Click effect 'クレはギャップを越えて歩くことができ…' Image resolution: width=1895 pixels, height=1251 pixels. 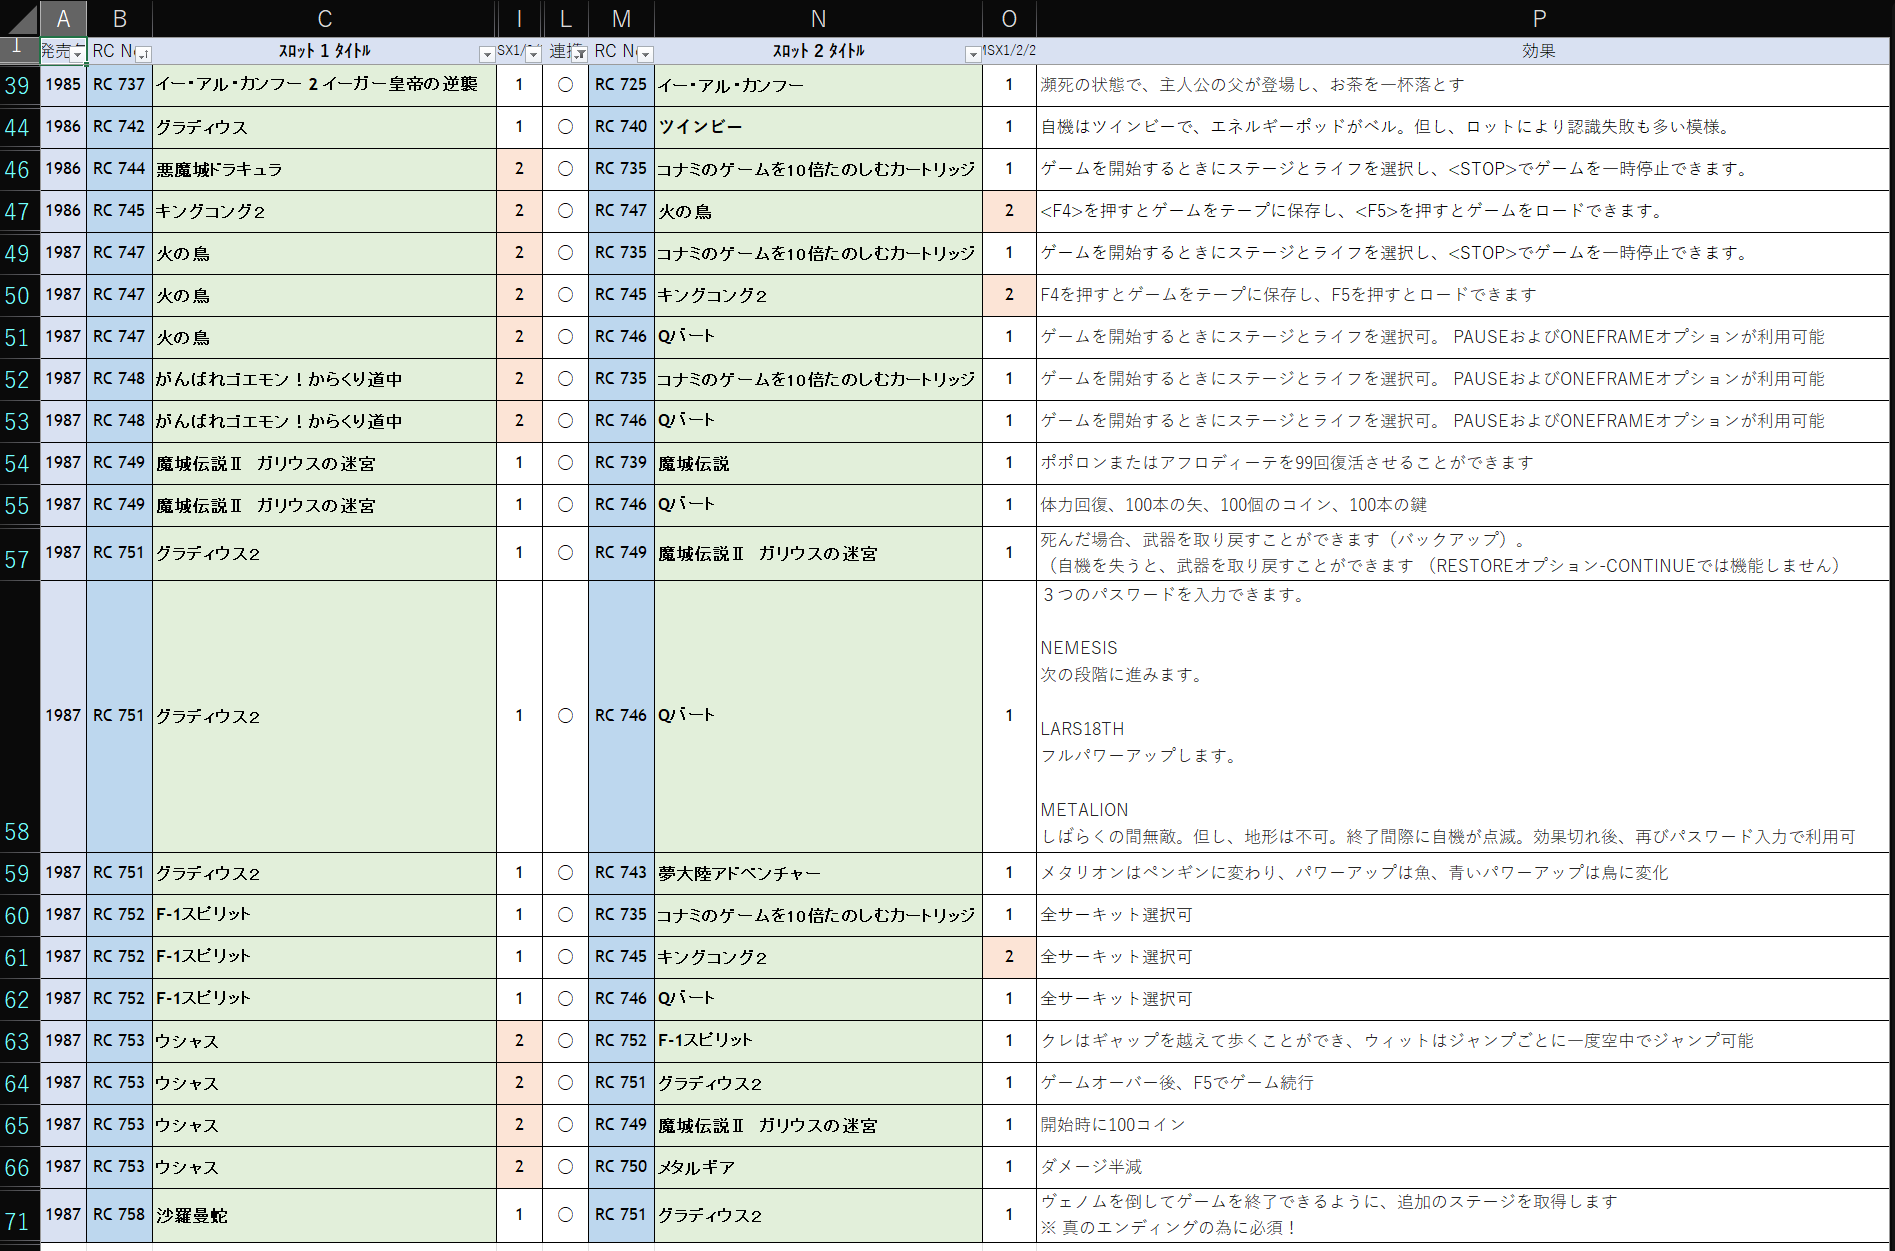coord(1463,1041)
